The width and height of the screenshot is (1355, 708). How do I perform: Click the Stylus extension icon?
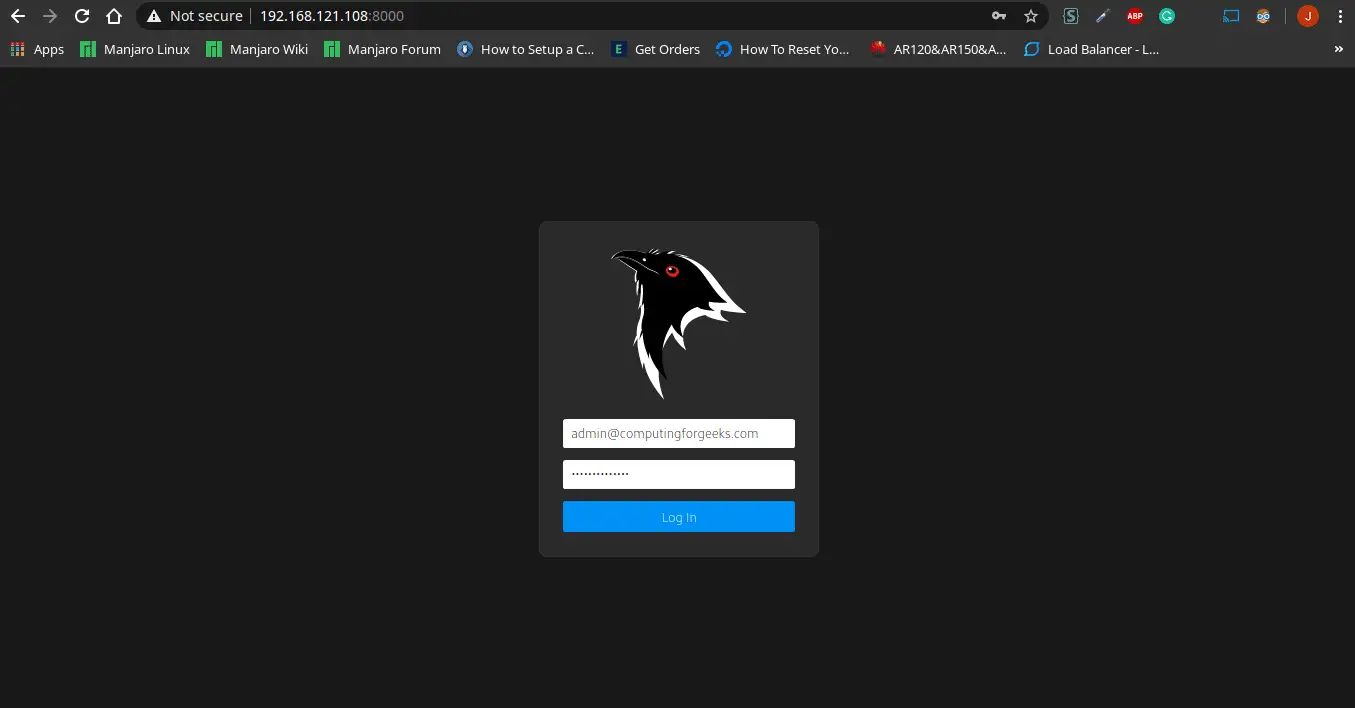click(1070, 16)
